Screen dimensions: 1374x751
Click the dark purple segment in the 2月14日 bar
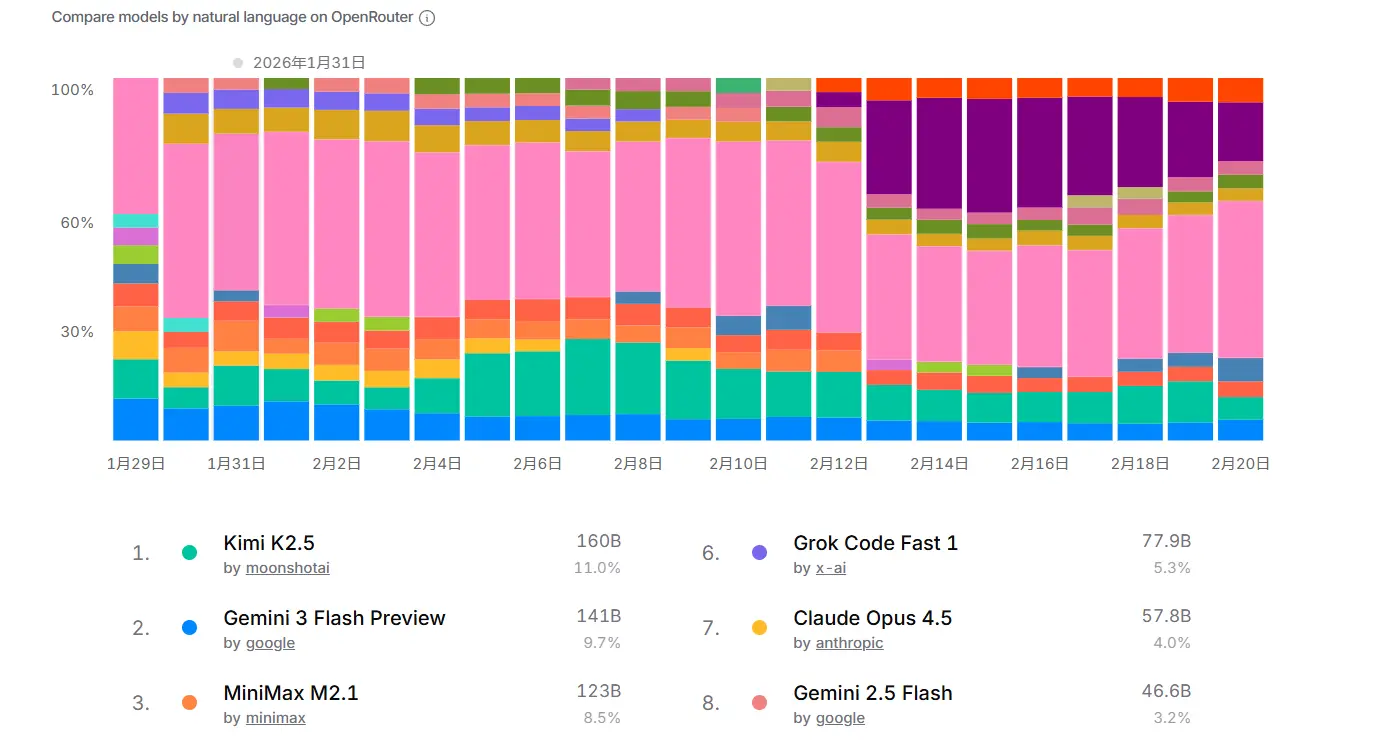[x=939, y=152]
